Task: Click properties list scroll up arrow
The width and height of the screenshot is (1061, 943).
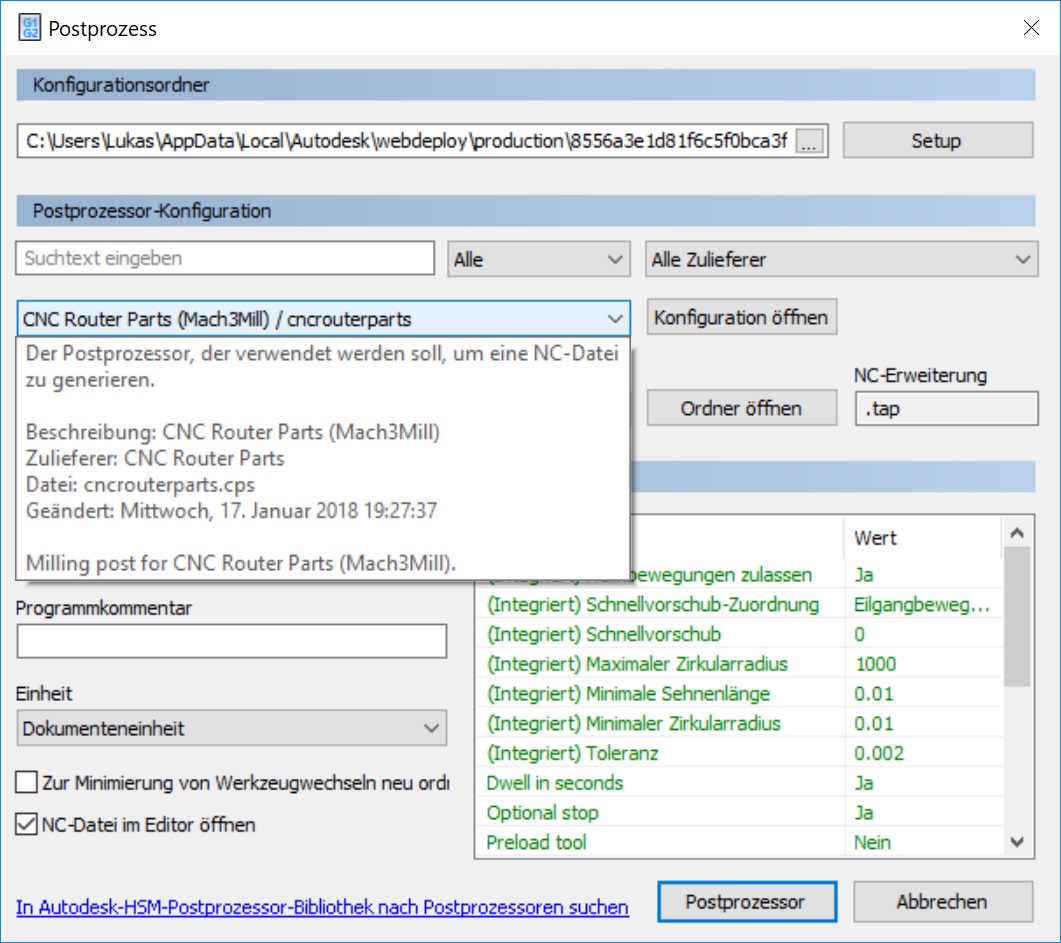Action: coord(1016,533)
